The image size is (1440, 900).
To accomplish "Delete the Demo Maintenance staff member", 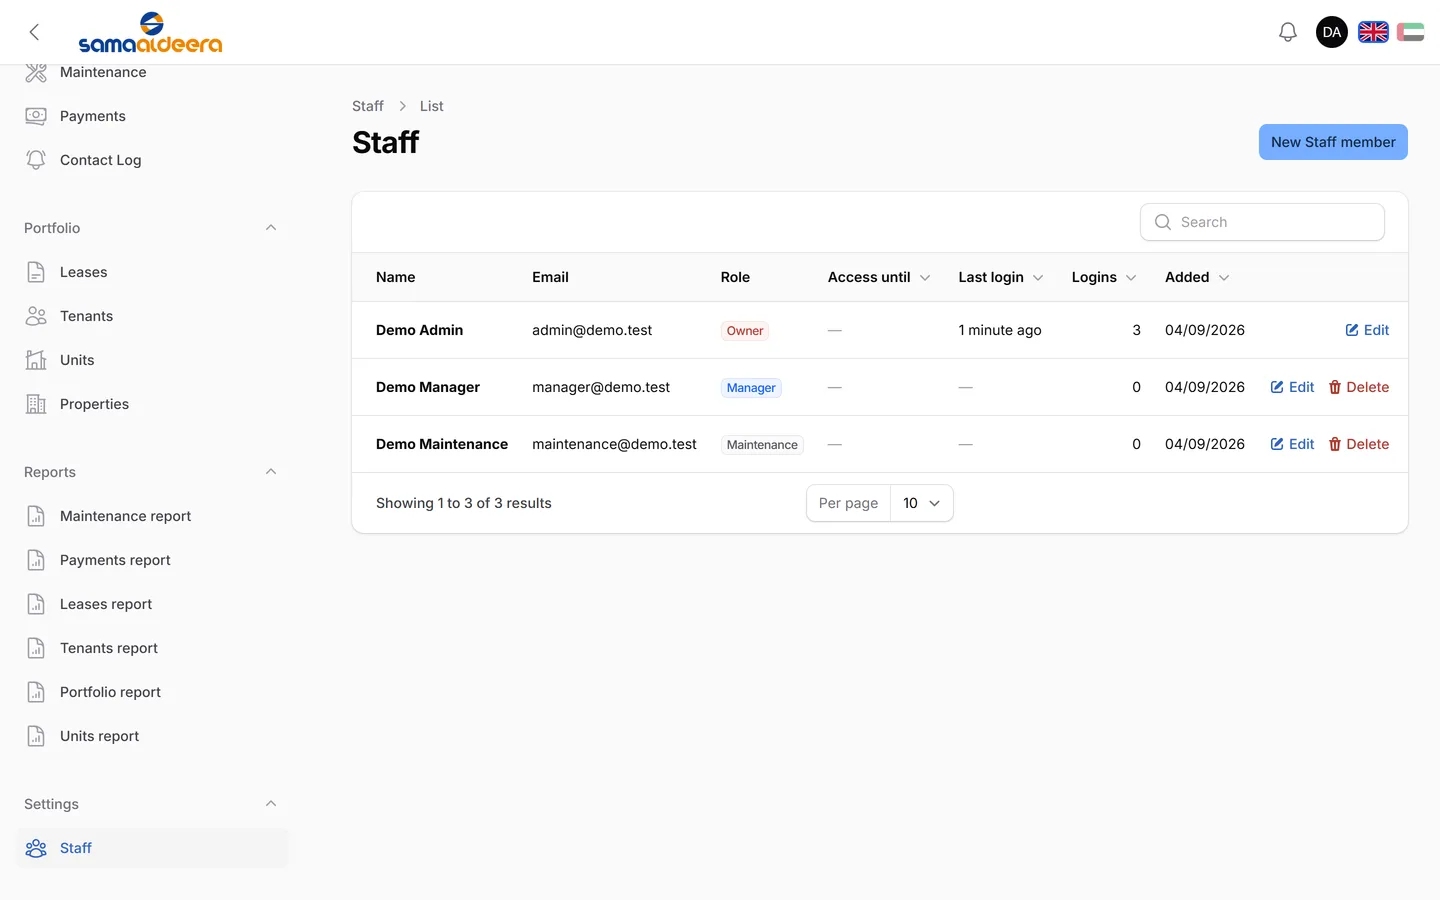I will (x=1359, y=444).
